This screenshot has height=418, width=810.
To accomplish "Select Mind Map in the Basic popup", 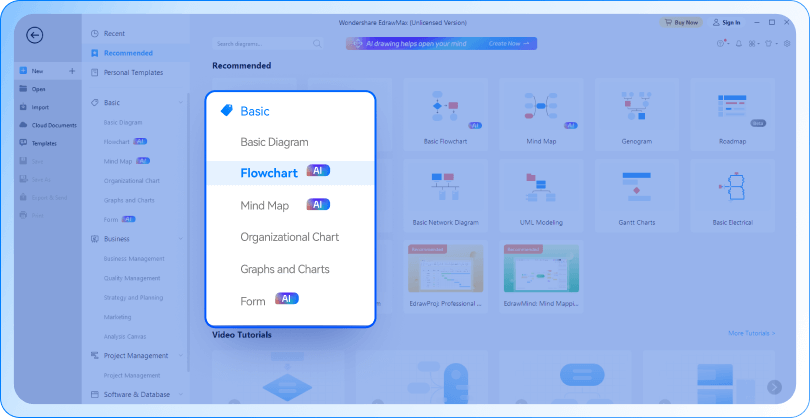I will 265,205.
